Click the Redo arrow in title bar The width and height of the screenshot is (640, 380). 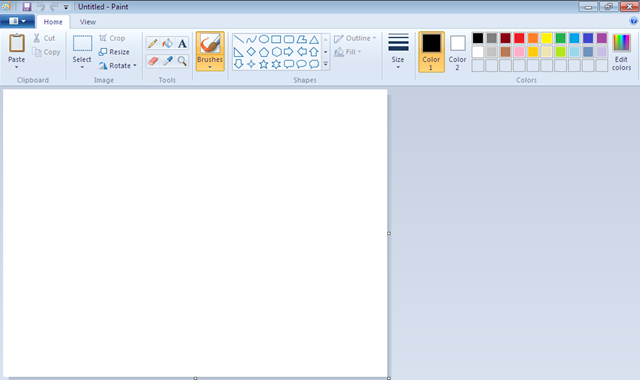53,7
